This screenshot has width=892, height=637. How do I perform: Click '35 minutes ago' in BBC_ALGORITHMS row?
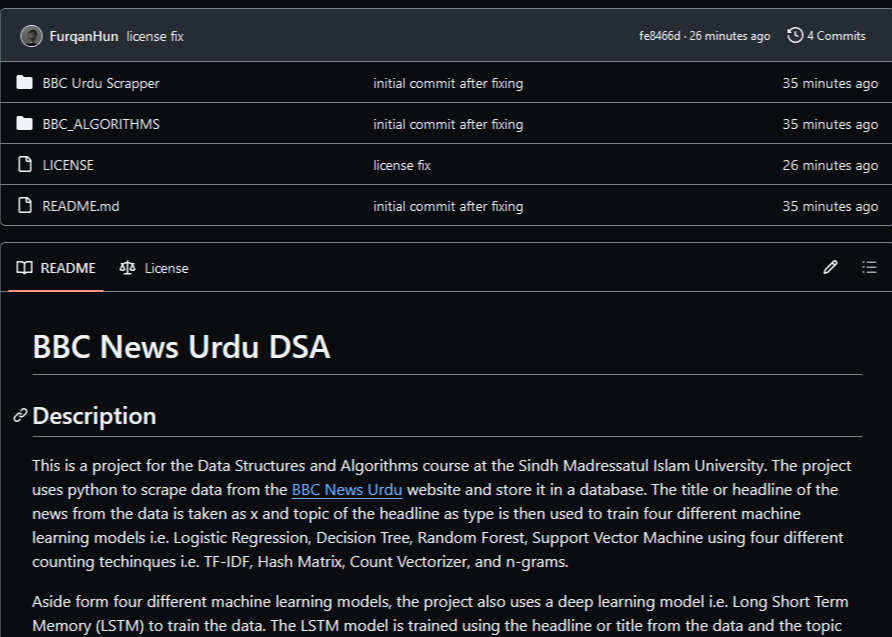click(x=830, y=124)
